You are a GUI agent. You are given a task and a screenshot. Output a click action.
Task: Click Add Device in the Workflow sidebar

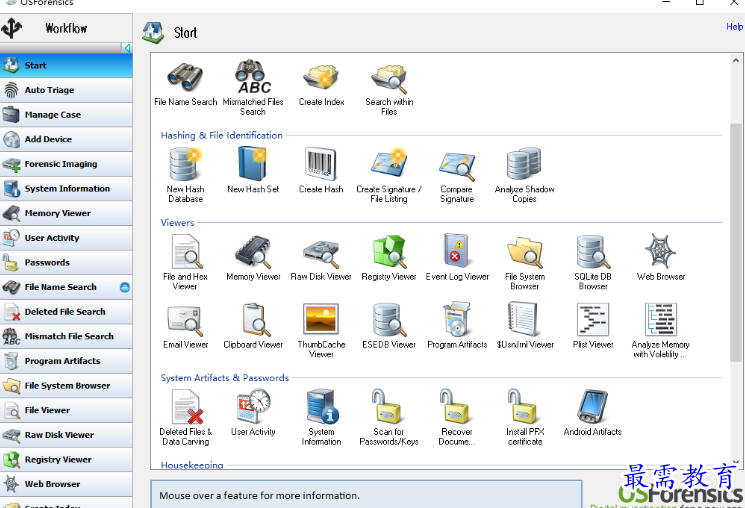pyautogui.click(x=66, y=139)
